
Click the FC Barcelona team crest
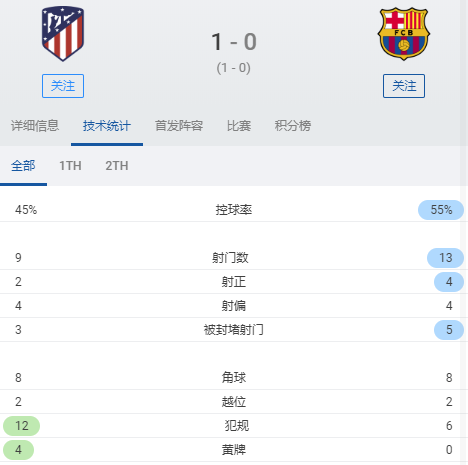pyautogui.click(x=404, y=34)
